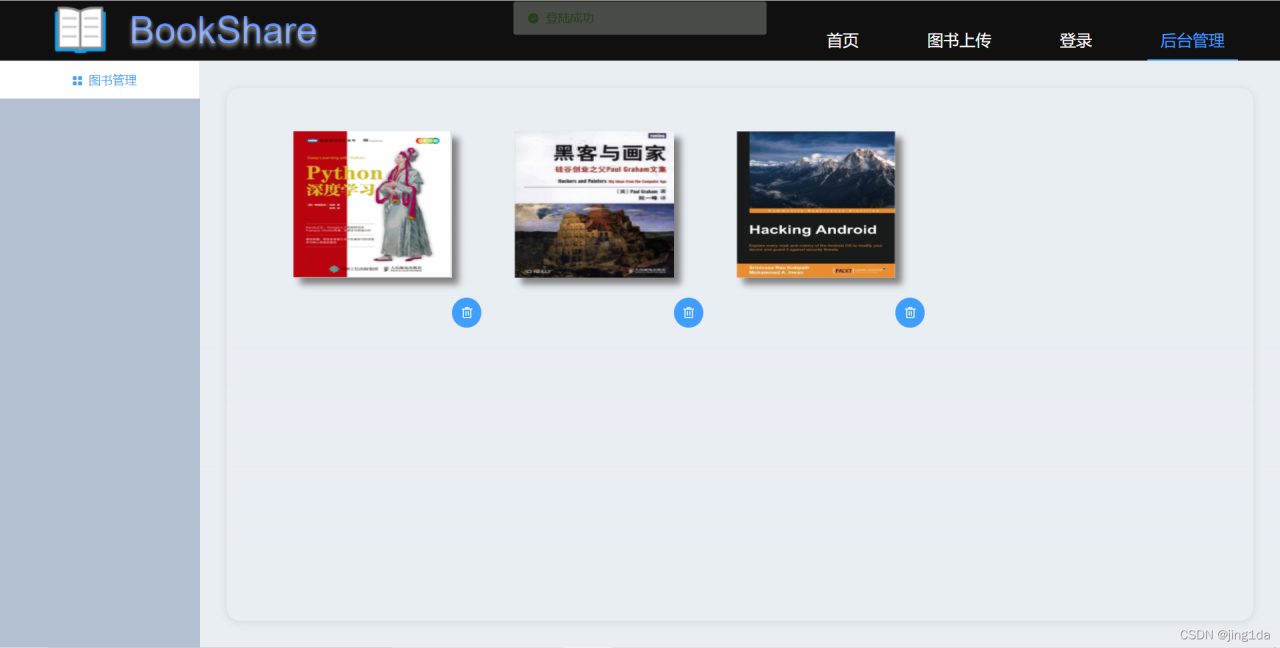The width and height of the screenshot is (1280, 648).
Task: Delete the Python 深度学习 book
Action: pos(466,313)
